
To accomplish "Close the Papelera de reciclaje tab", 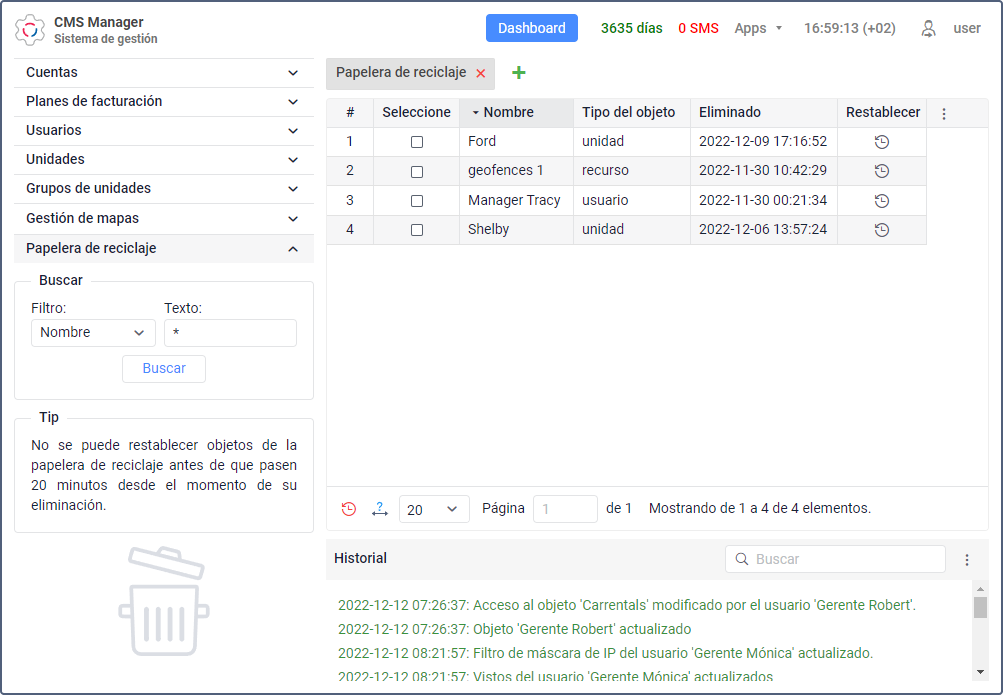I will point(481,73).
